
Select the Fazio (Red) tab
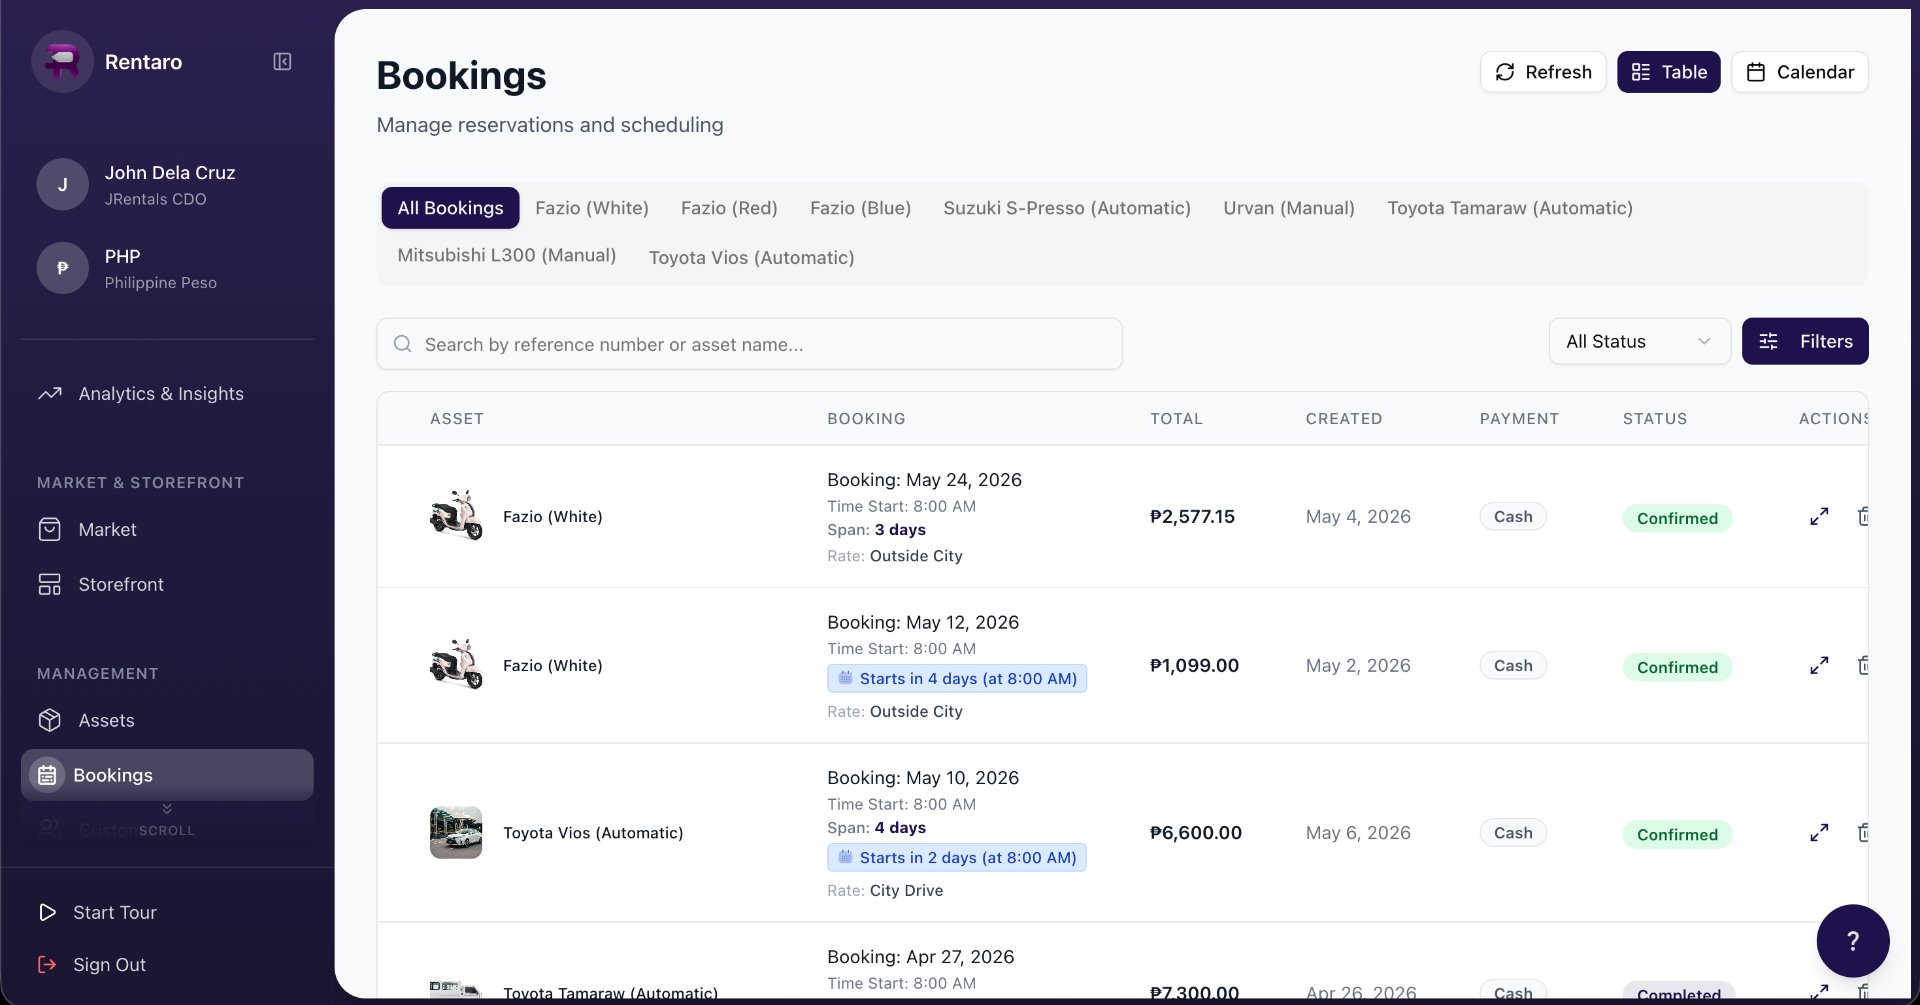(x=729, y=208)
